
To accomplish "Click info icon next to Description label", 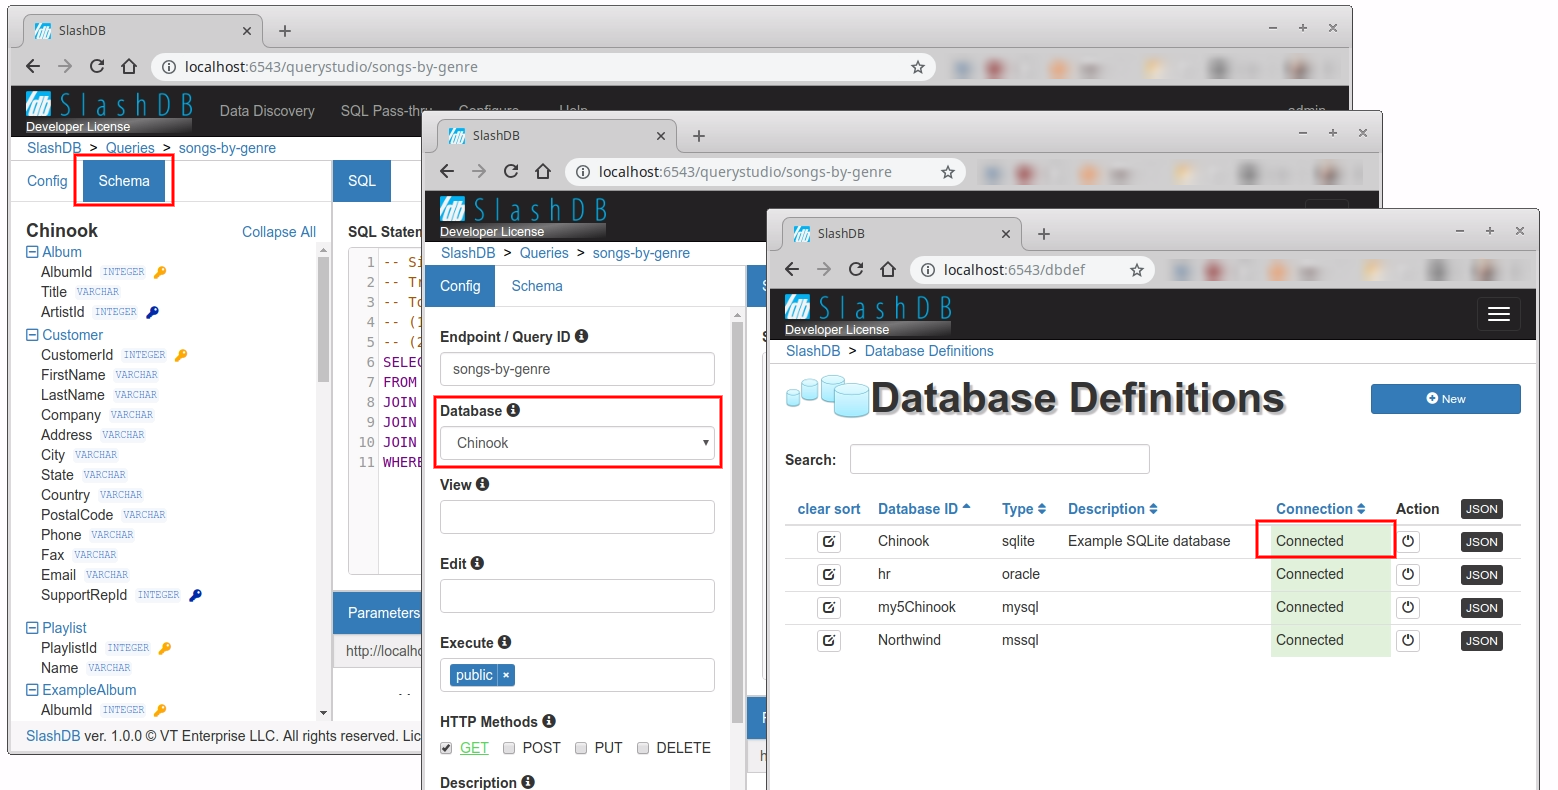I will [x=528, y=782].
